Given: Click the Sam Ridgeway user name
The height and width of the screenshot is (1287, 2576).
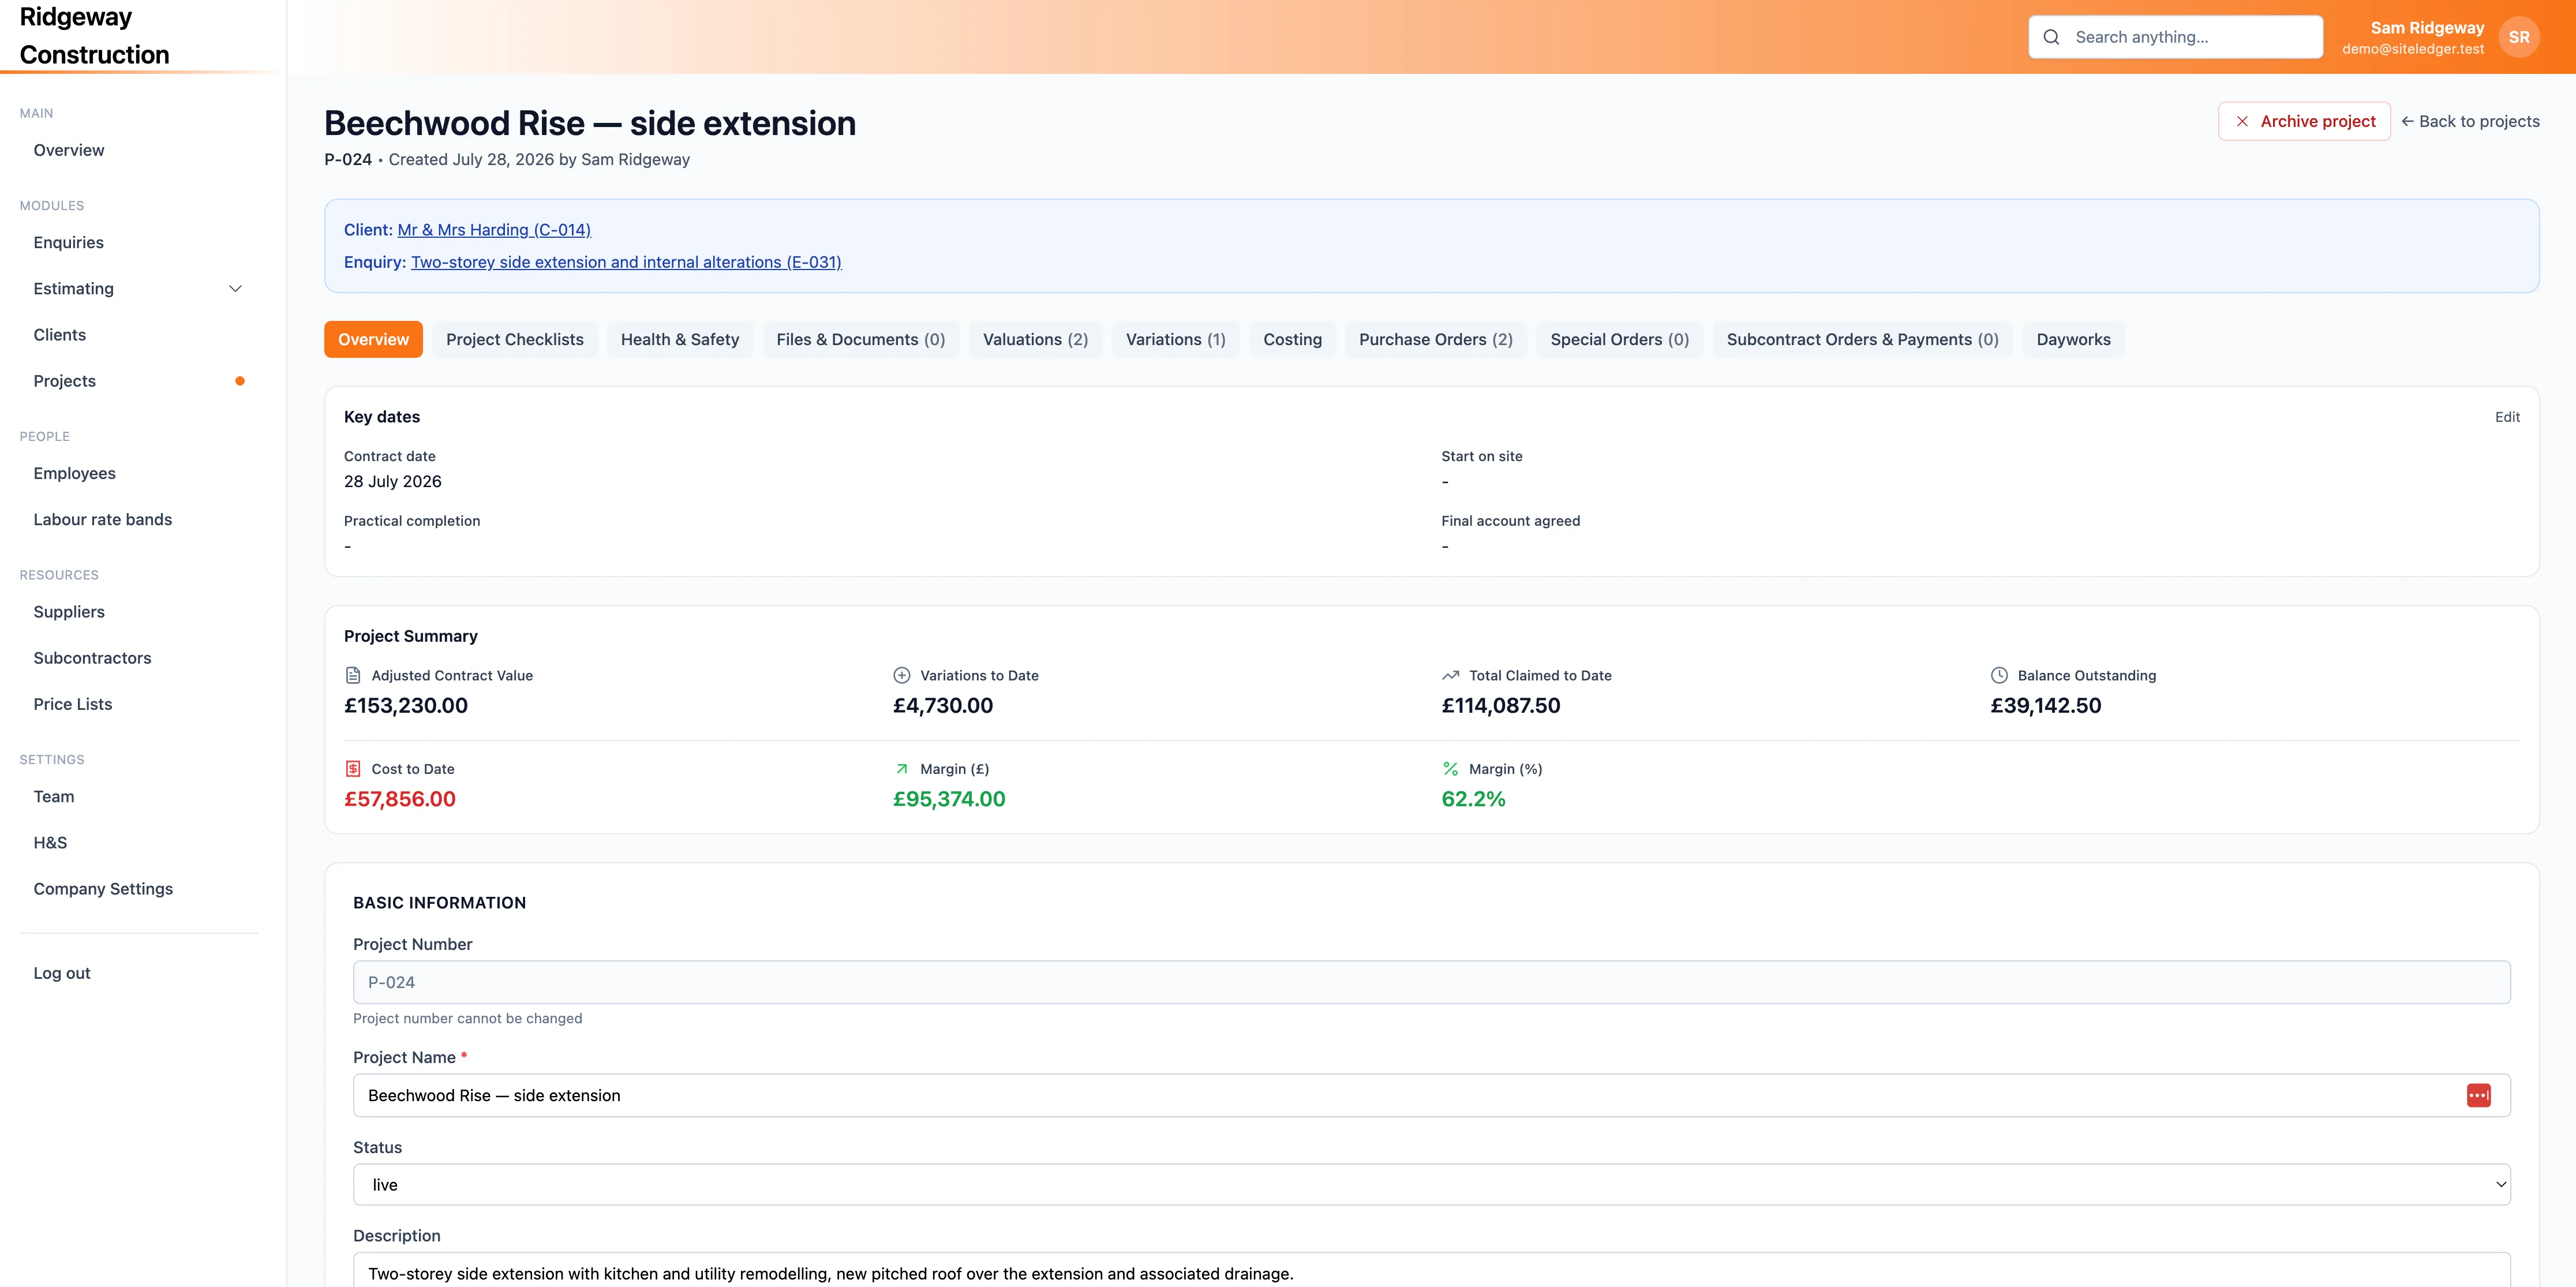Looking at the screenshot, I should (x=2427, y=28).
